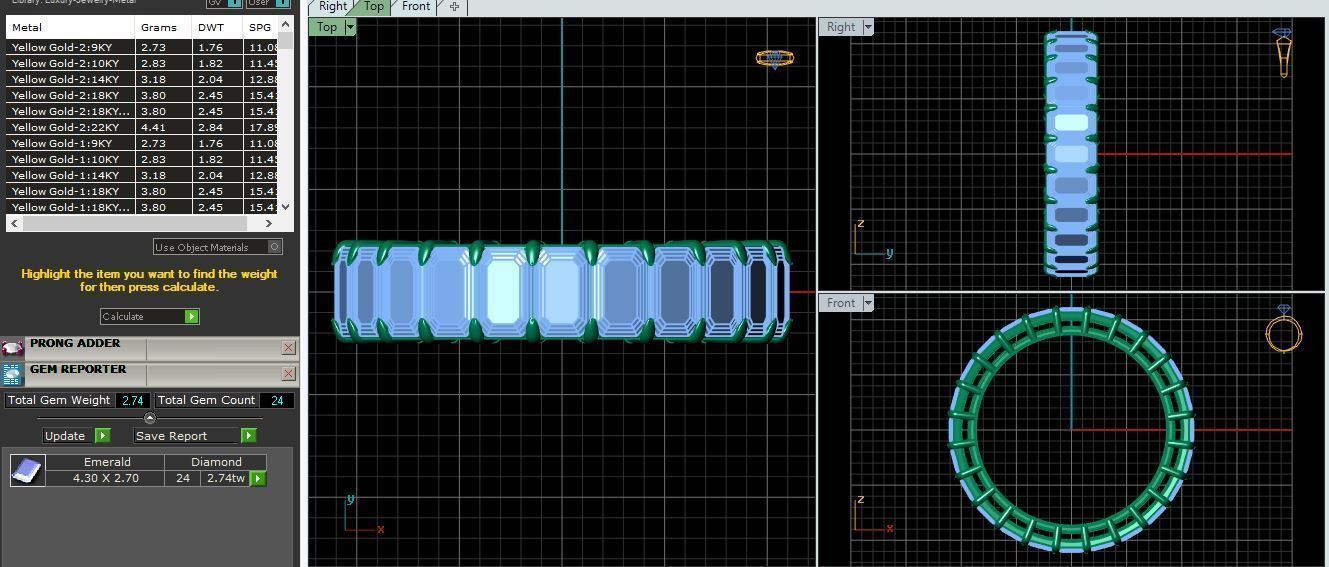Click the green arrow next to Update
This screenshot has height=567, width=1329.
[102, 436]
